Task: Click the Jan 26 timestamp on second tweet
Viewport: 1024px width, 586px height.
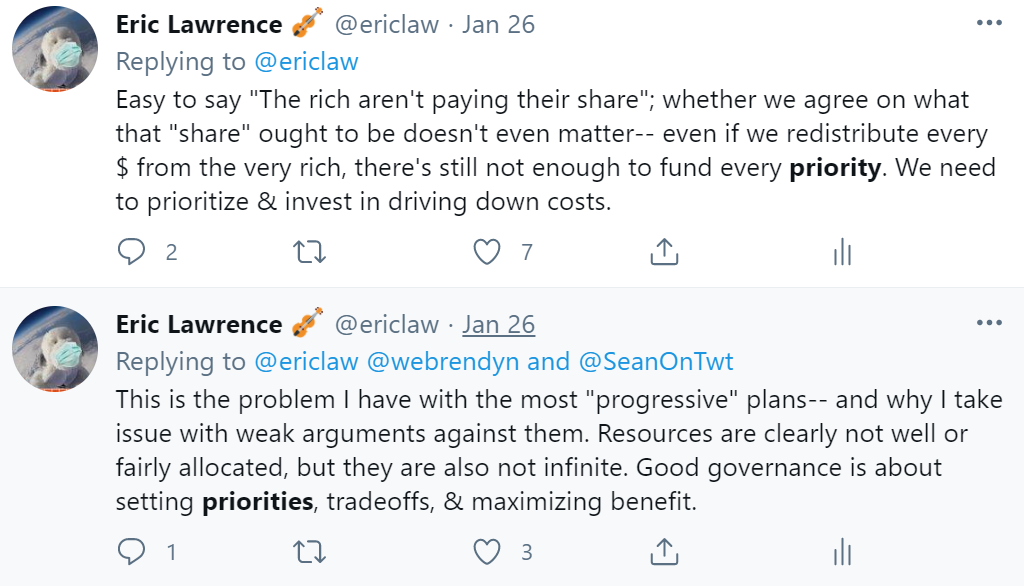Action: click(x=499, y=324)
